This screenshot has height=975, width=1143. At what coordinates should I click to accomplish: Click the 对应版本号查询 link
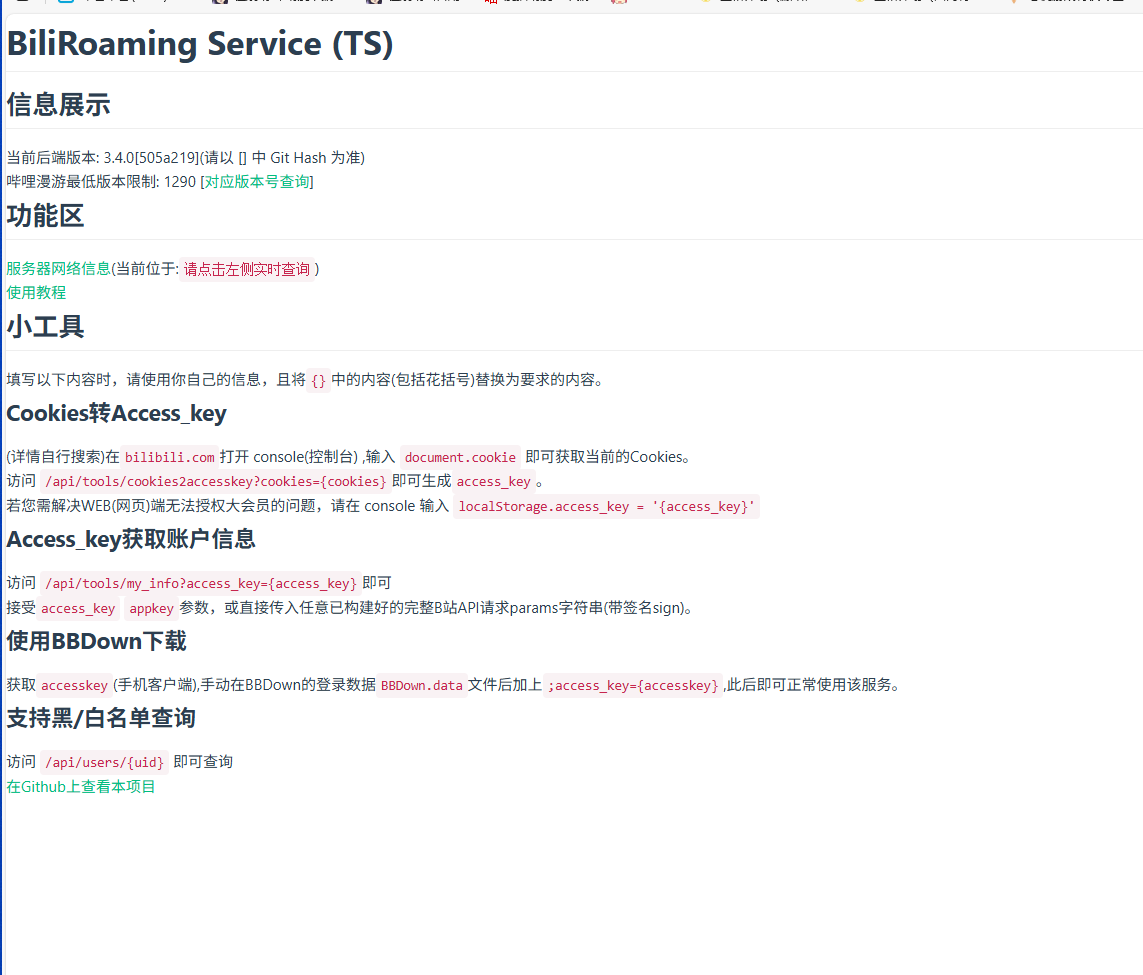coord(258,181)
